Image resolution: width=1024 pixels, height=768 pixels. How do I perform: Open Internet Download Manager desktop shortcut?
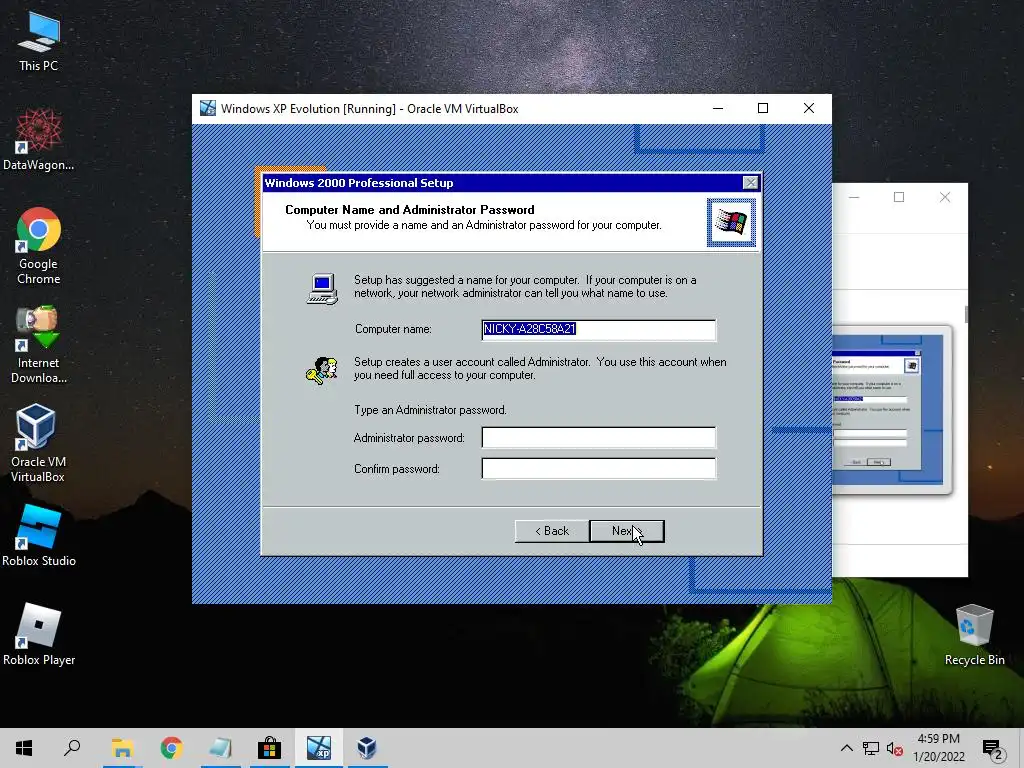(39, 344)
